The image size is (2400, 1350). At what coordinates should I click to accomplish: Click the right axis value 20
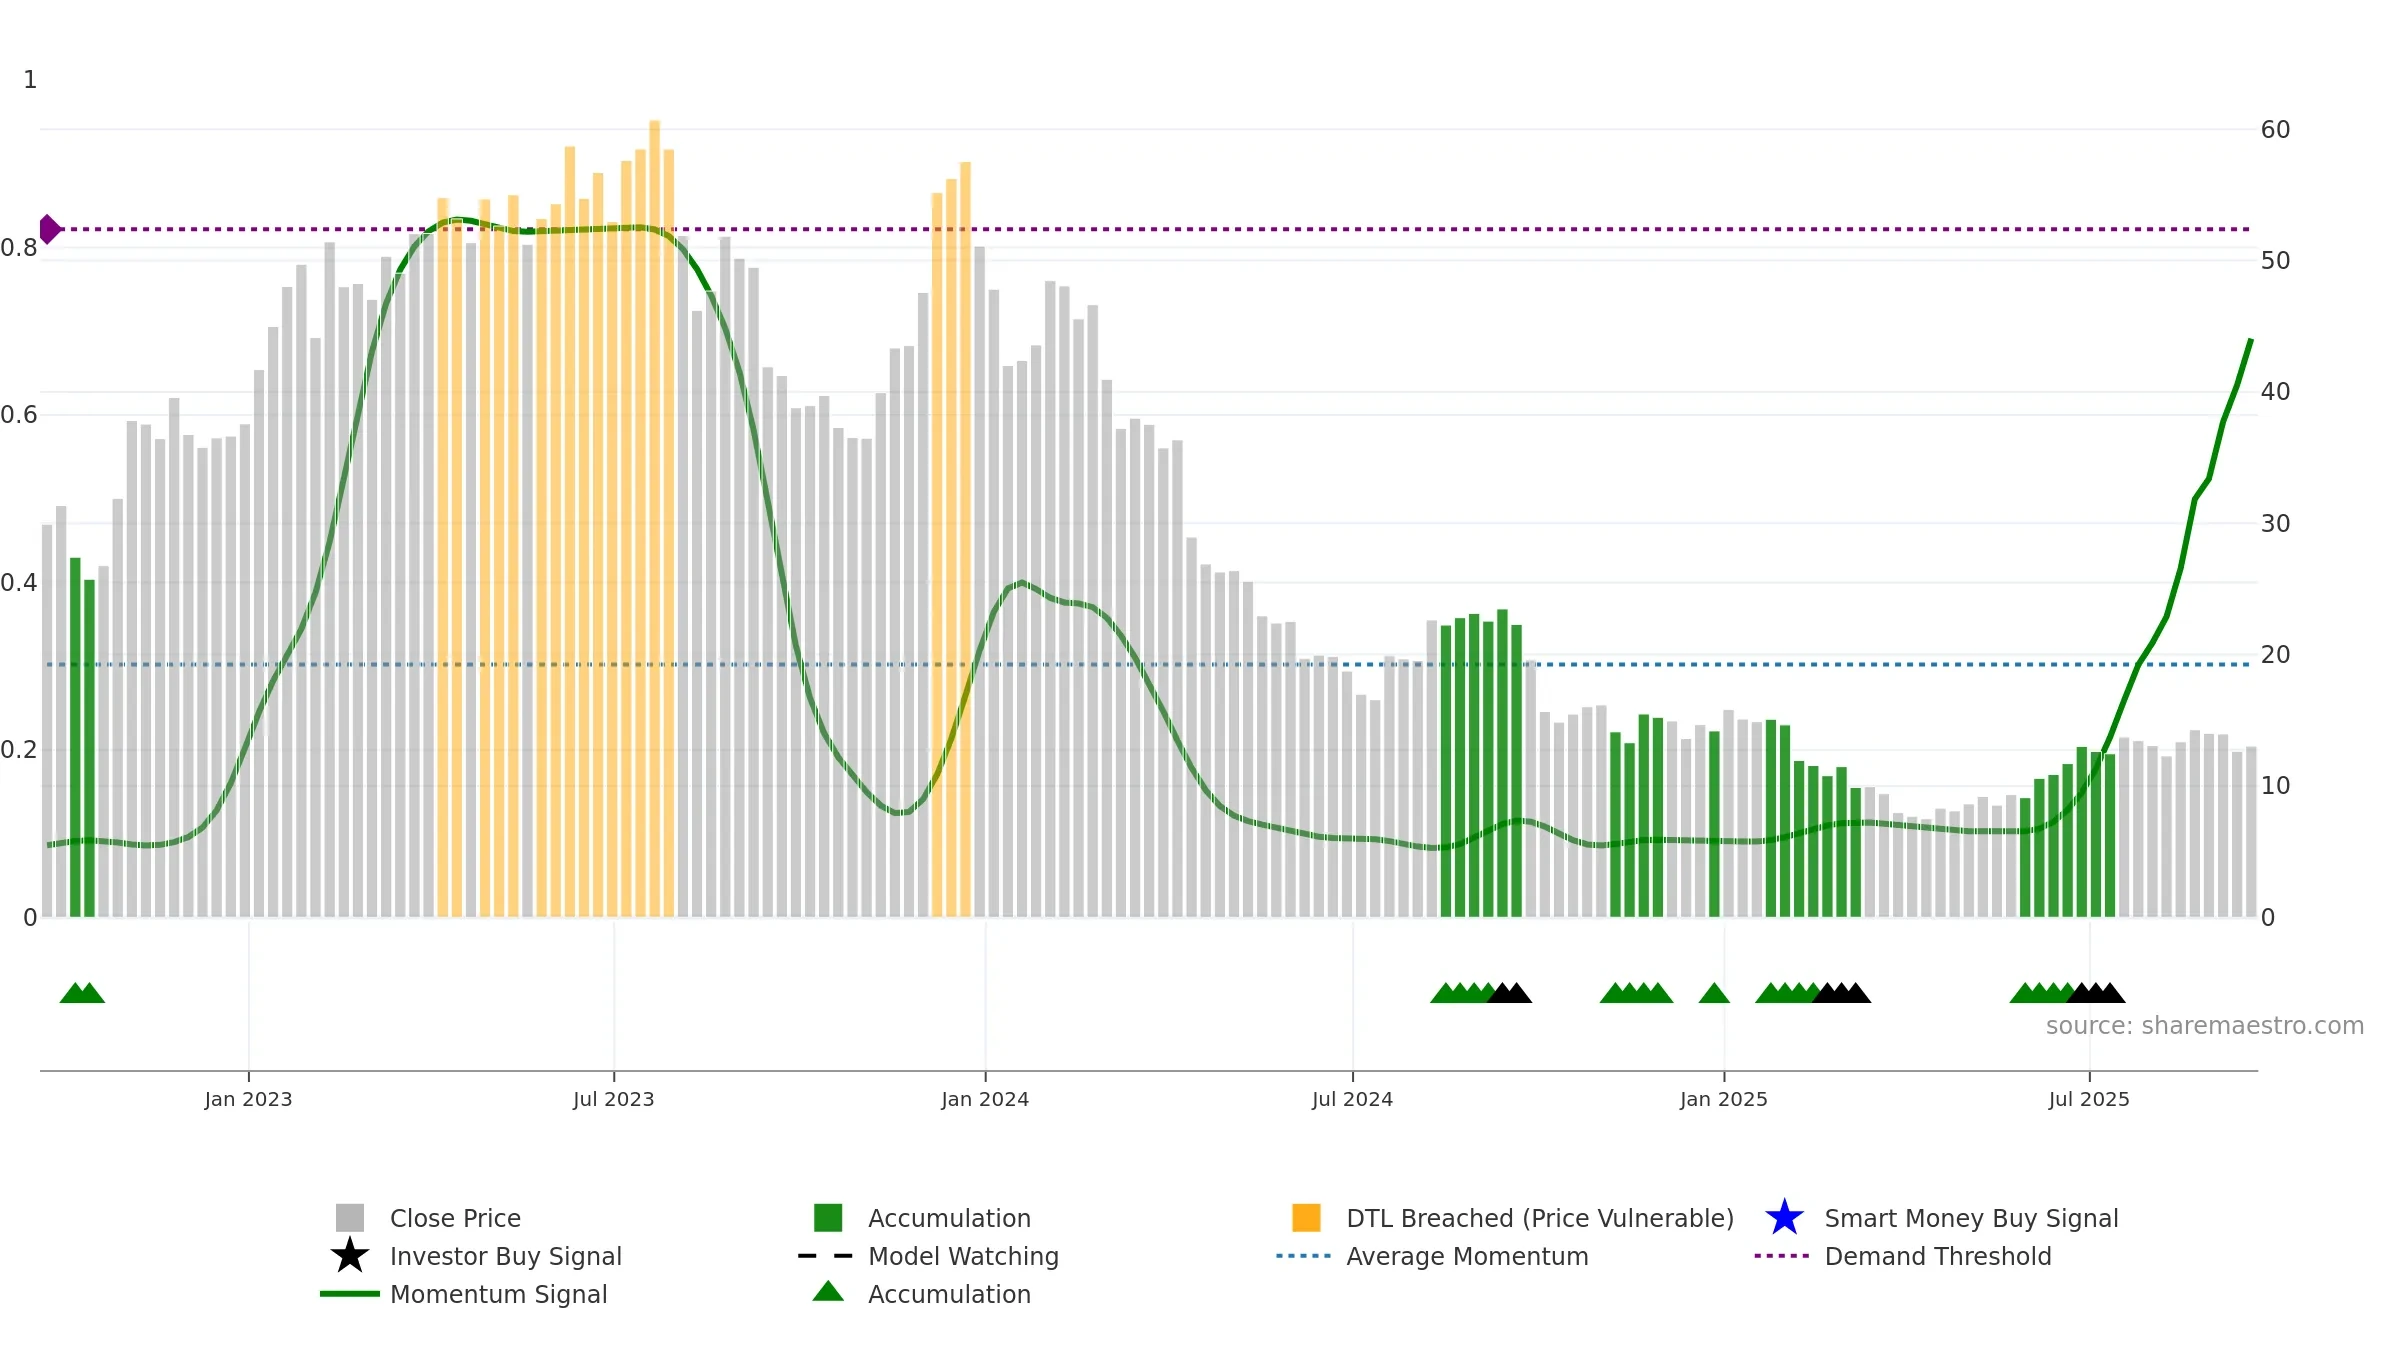click(x=2275, y=654)
